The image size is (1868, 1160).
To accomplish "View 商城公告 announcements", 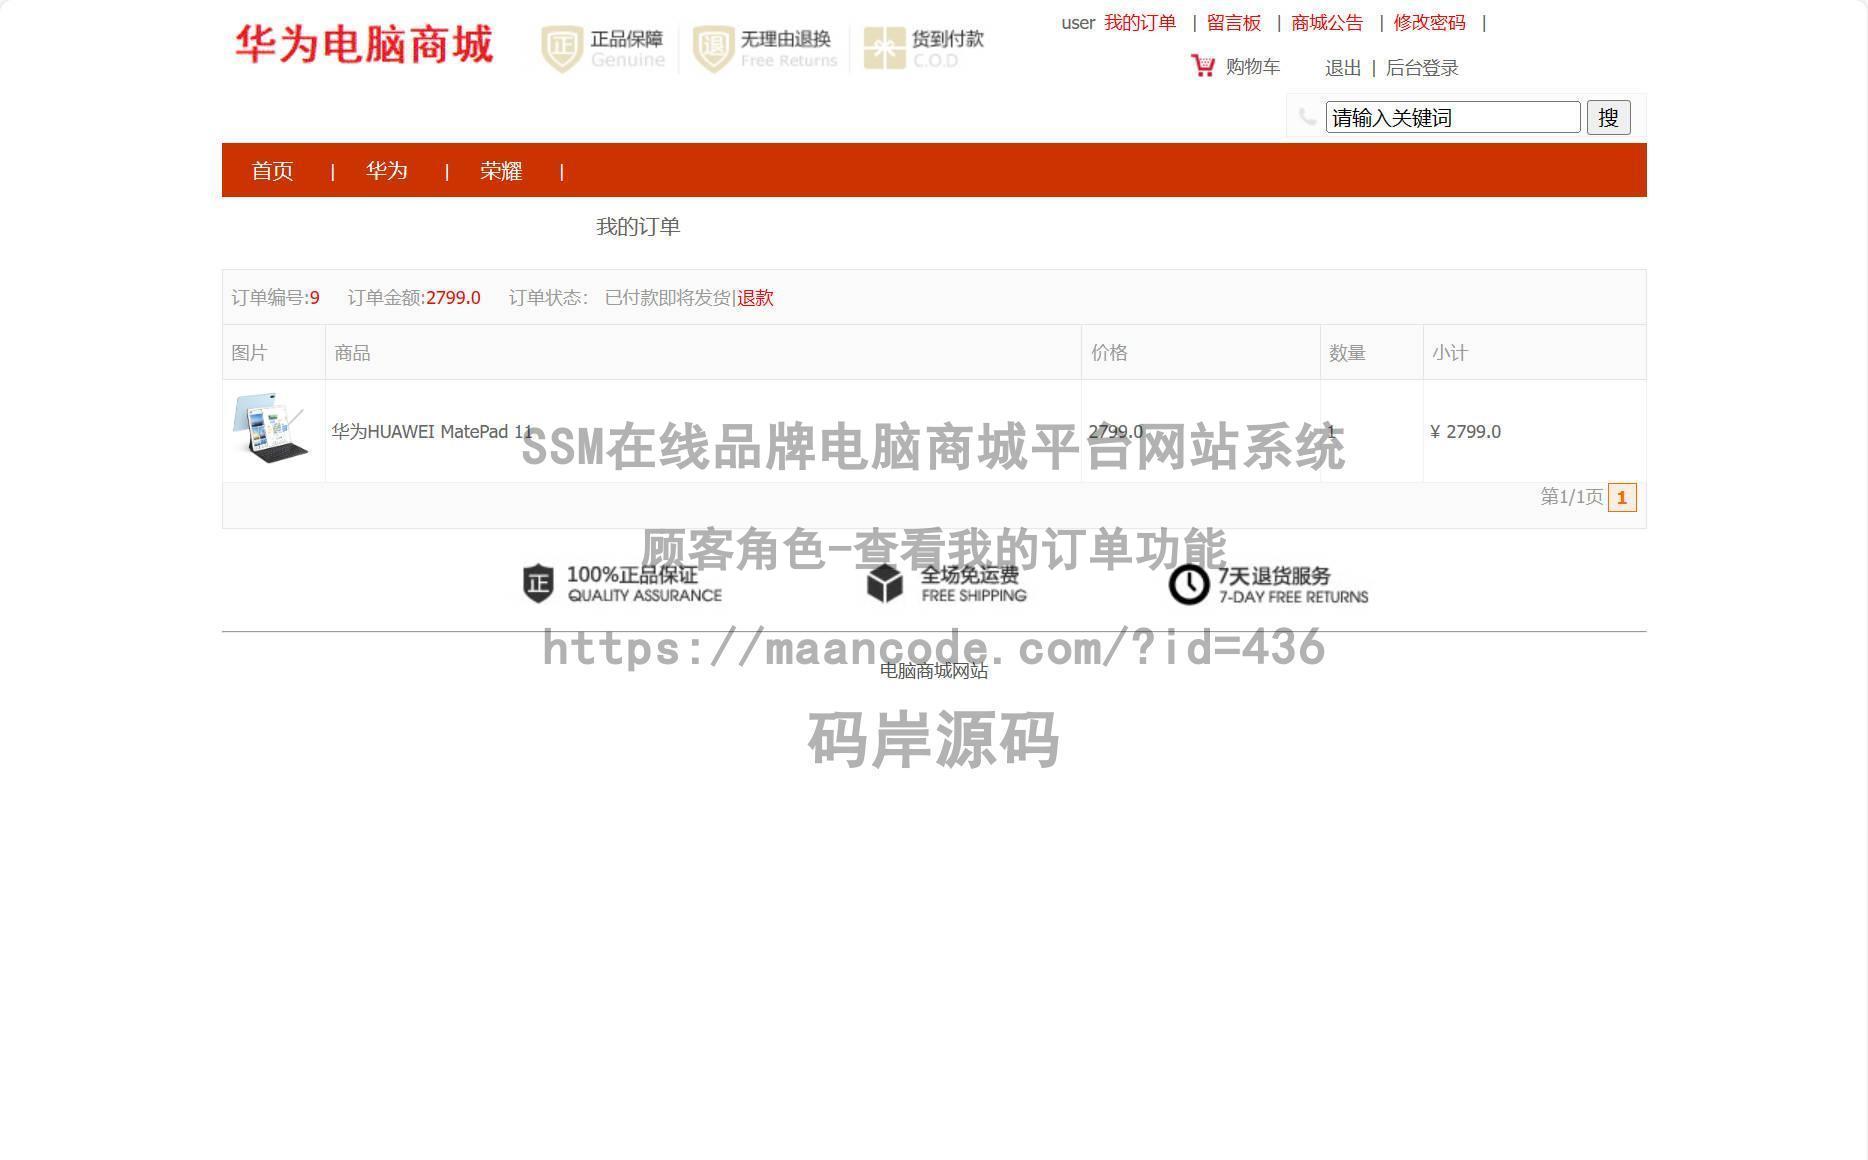I will coord(1327,23).
